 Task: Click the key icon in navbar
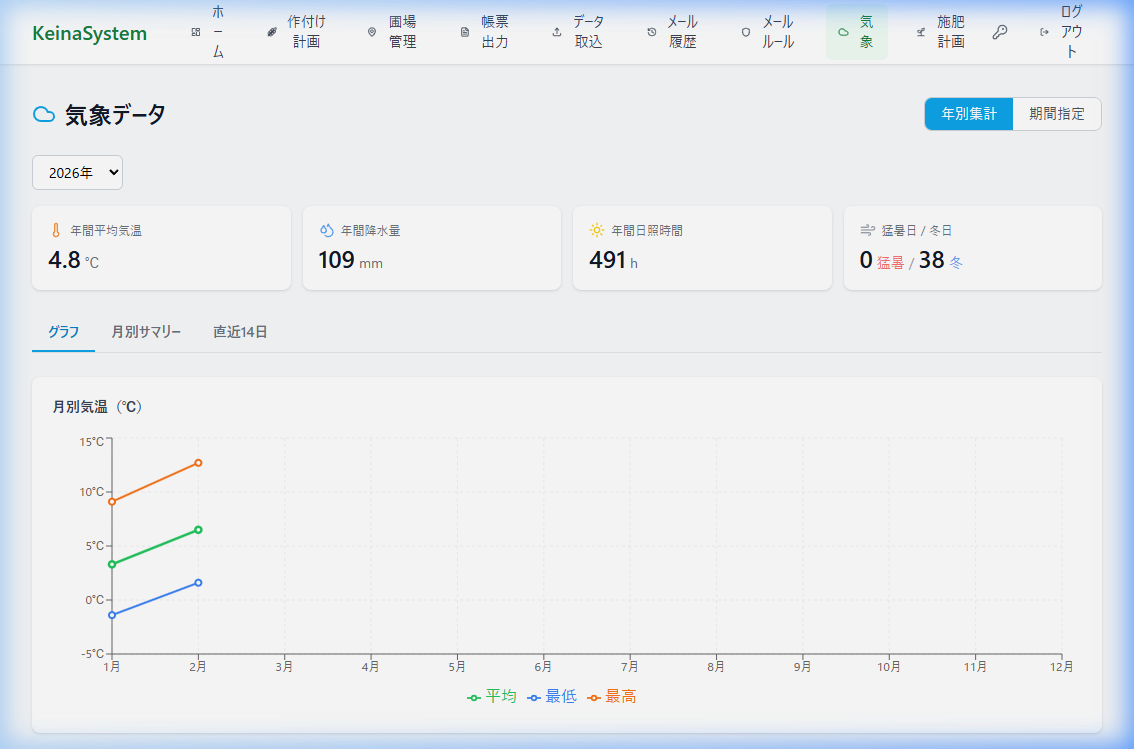[x=999, y=32]
